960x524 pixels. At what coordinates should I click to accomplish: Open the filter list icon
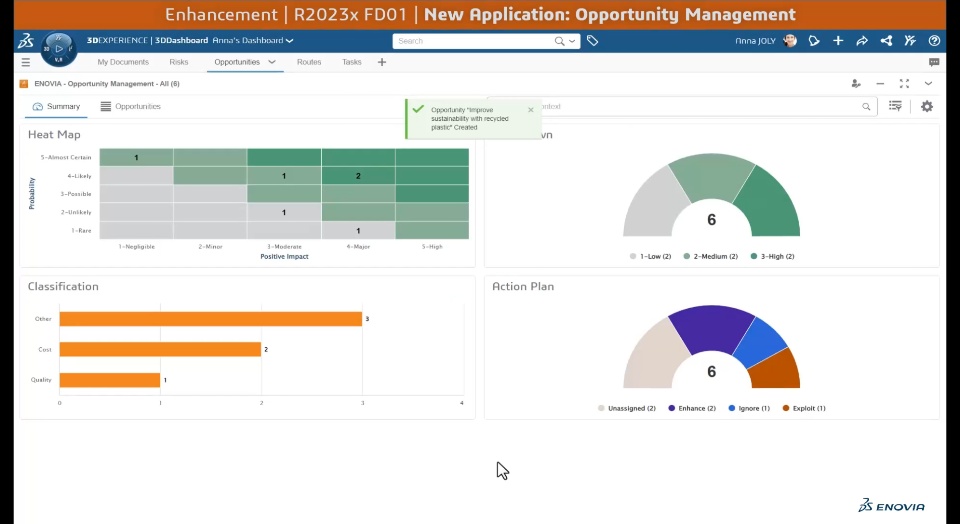[x=895, y=106]
